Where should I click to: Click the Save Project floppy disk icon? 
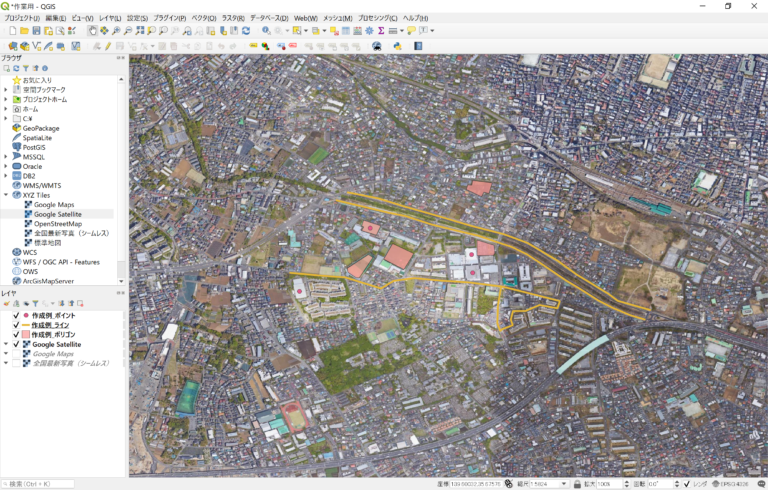pyautogui.click(x=36, y=31)
